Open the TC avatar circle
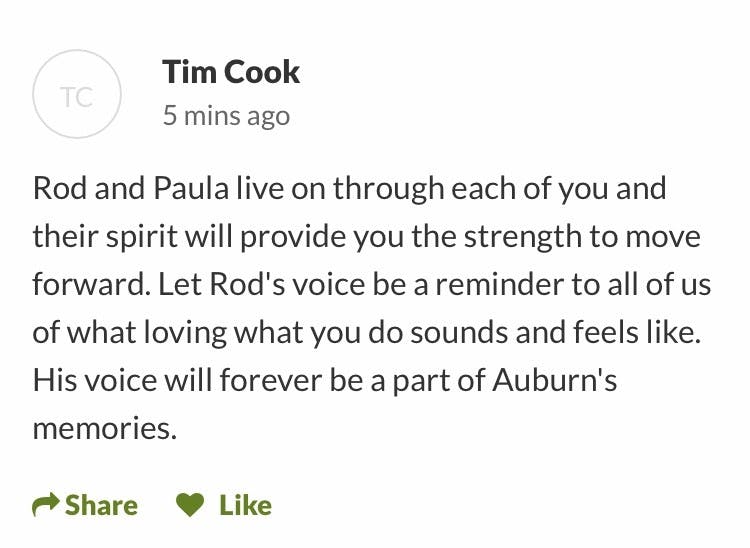 click(77, 96)
